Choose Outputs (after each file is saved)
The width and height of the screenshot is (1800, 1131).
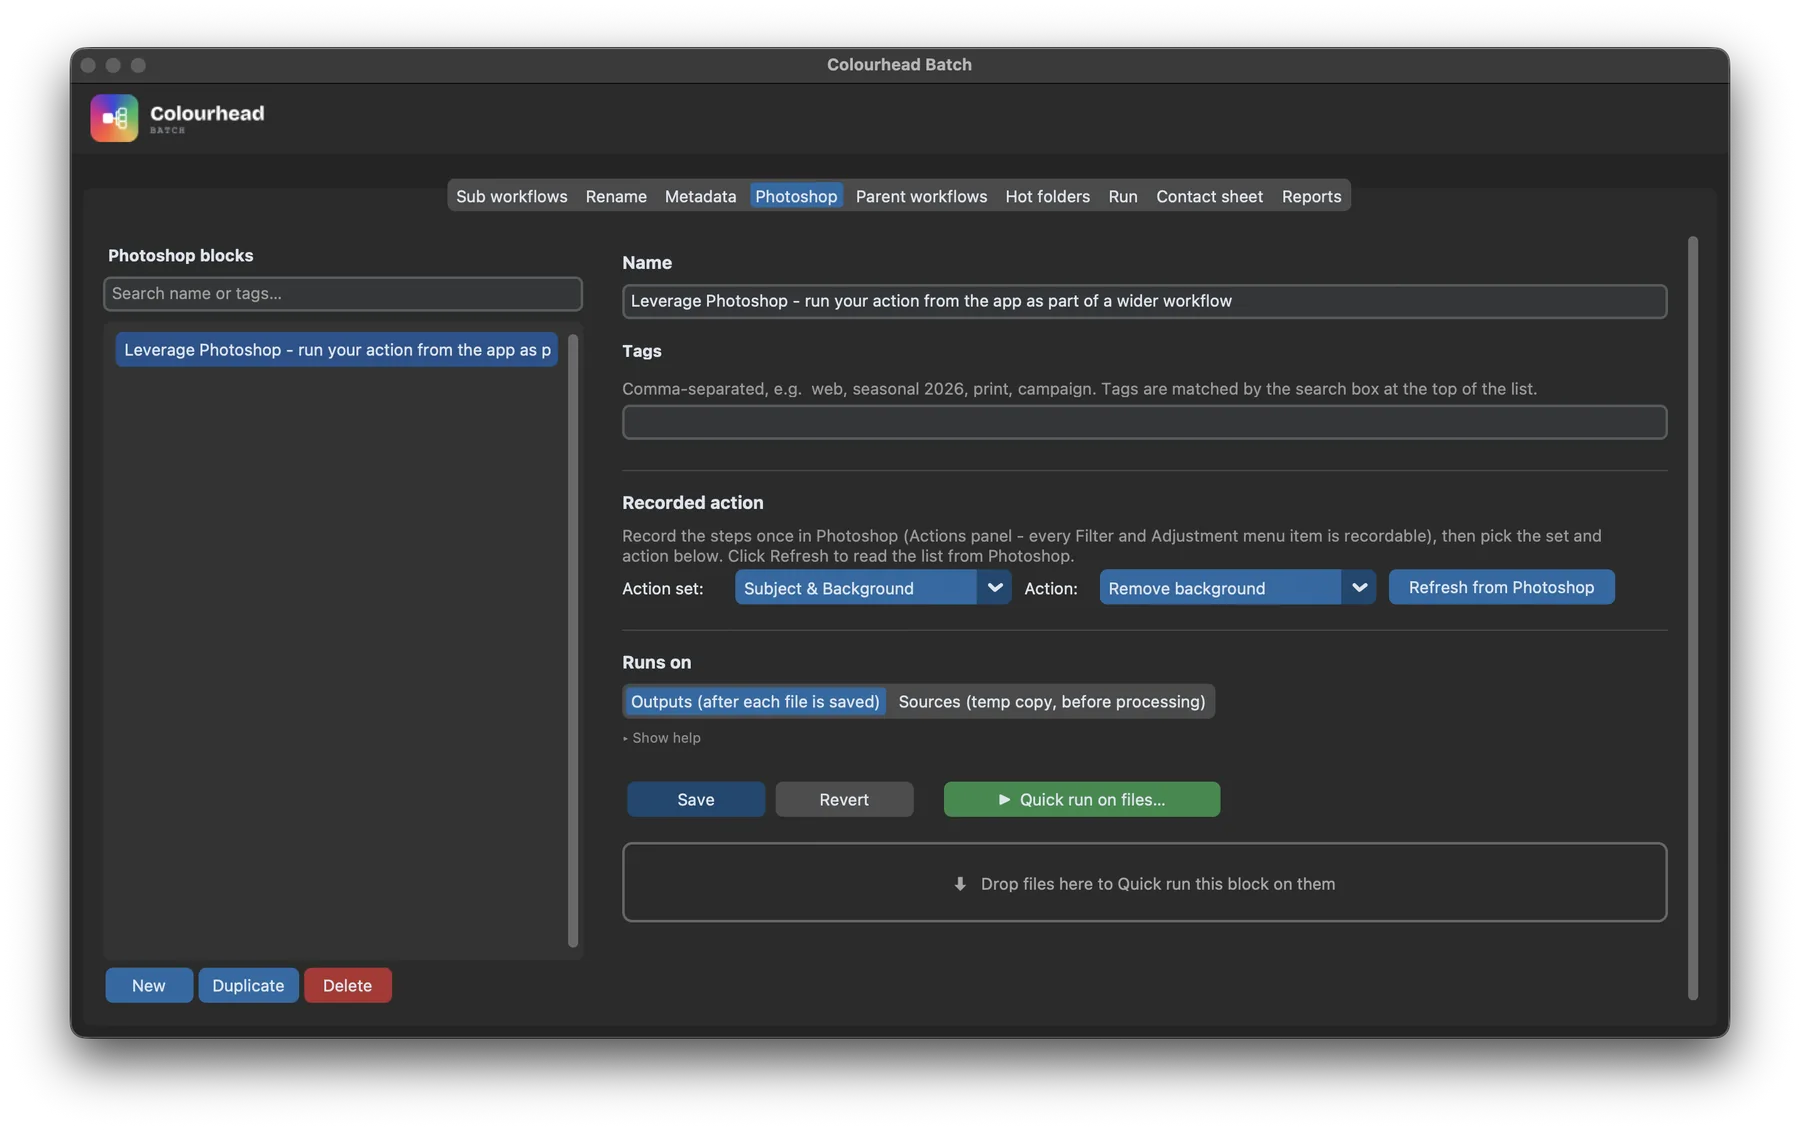click(755, 702)
